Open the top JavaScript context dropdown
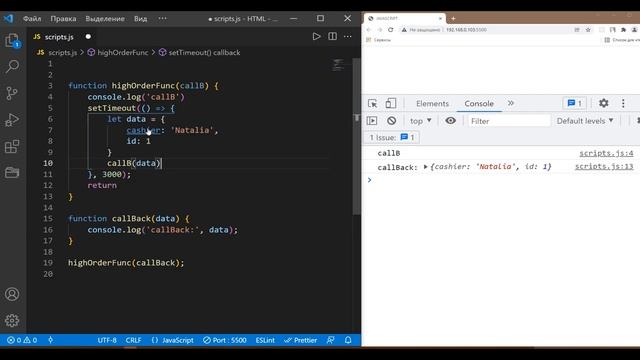Screen dimensions: 640x360 tap(420, 121)
